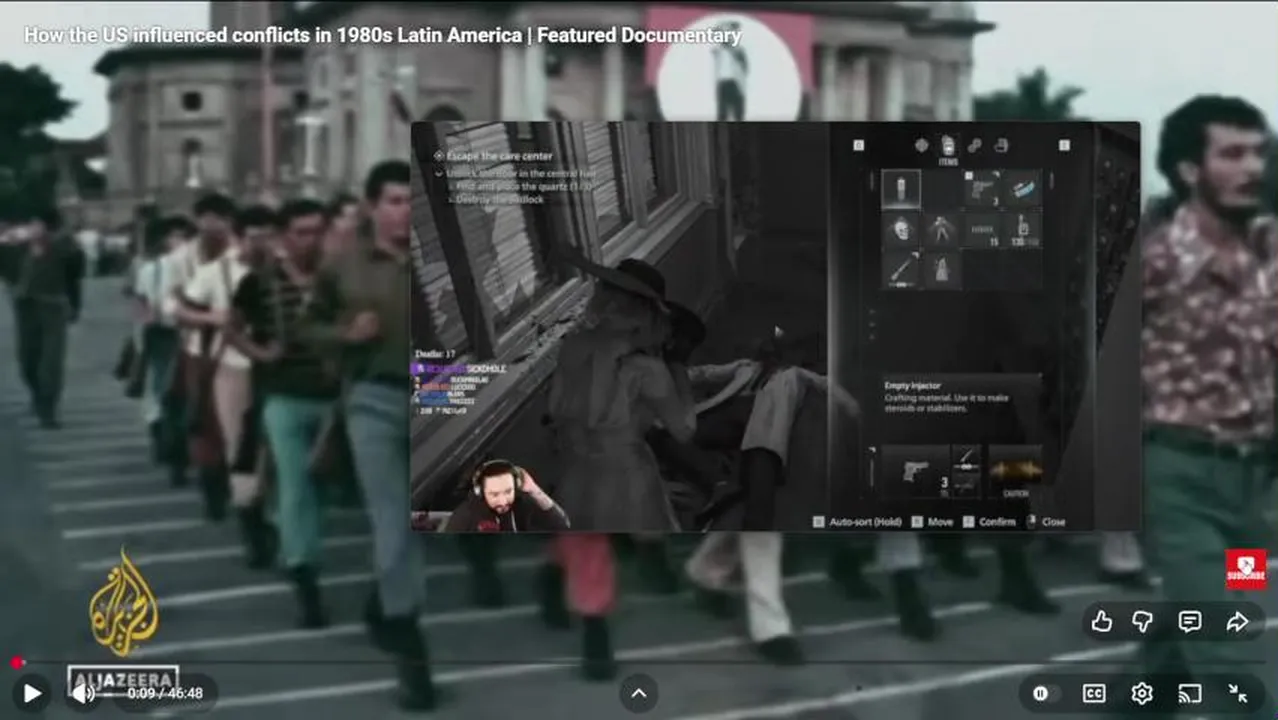
Task: Click the 0:09 / 46:48 time display
Action: click(x=165, y=693)
